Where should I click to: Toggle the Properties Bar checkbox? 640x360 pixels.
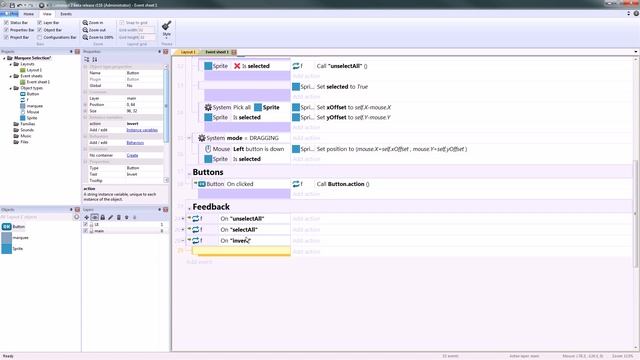click(x=6, y=30)
